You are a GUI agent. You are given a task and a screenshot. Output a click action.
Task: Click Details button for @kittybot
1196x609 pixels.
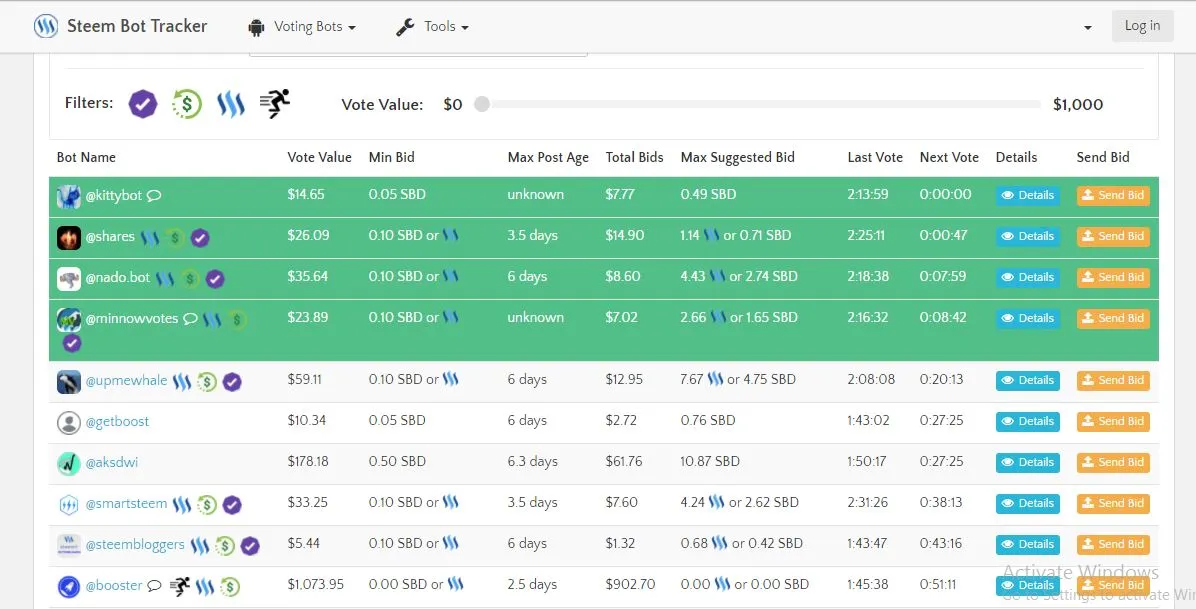pos(1027,195)
